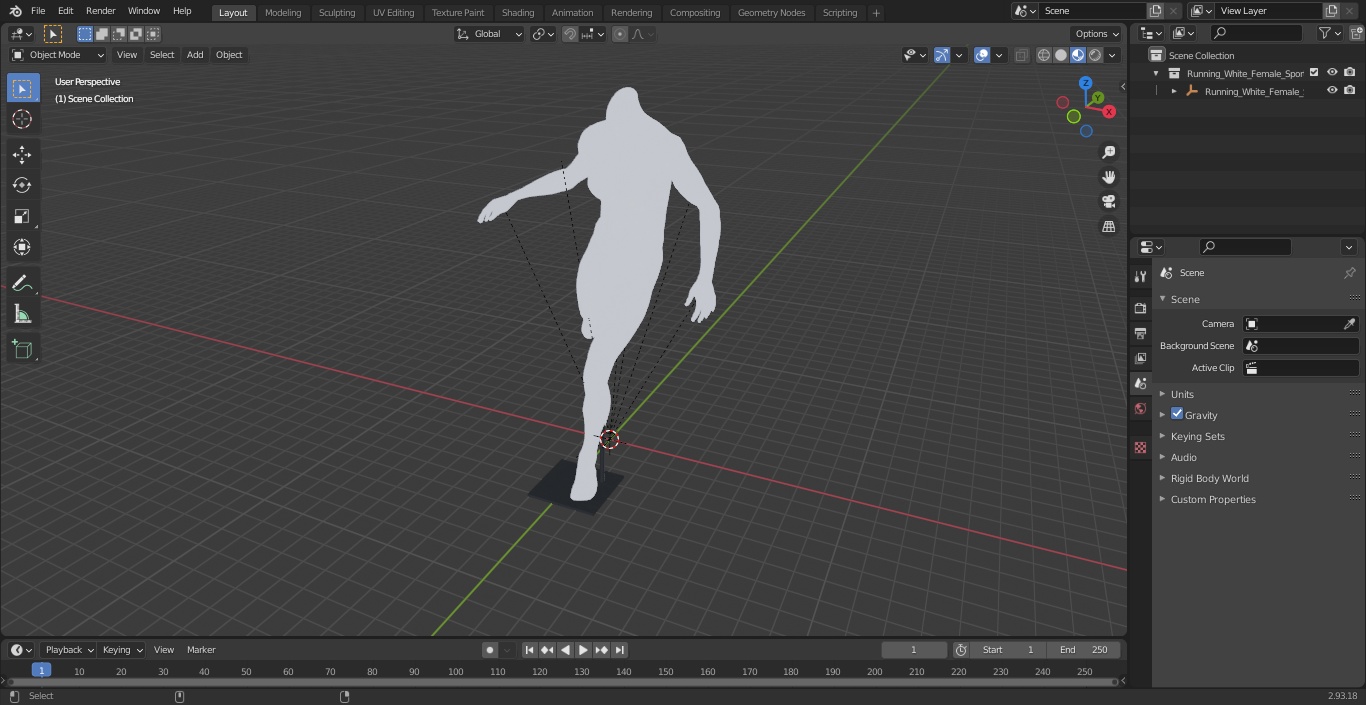Open the Render properties tab icon

pyautogui.click(x=1140, y=308)
